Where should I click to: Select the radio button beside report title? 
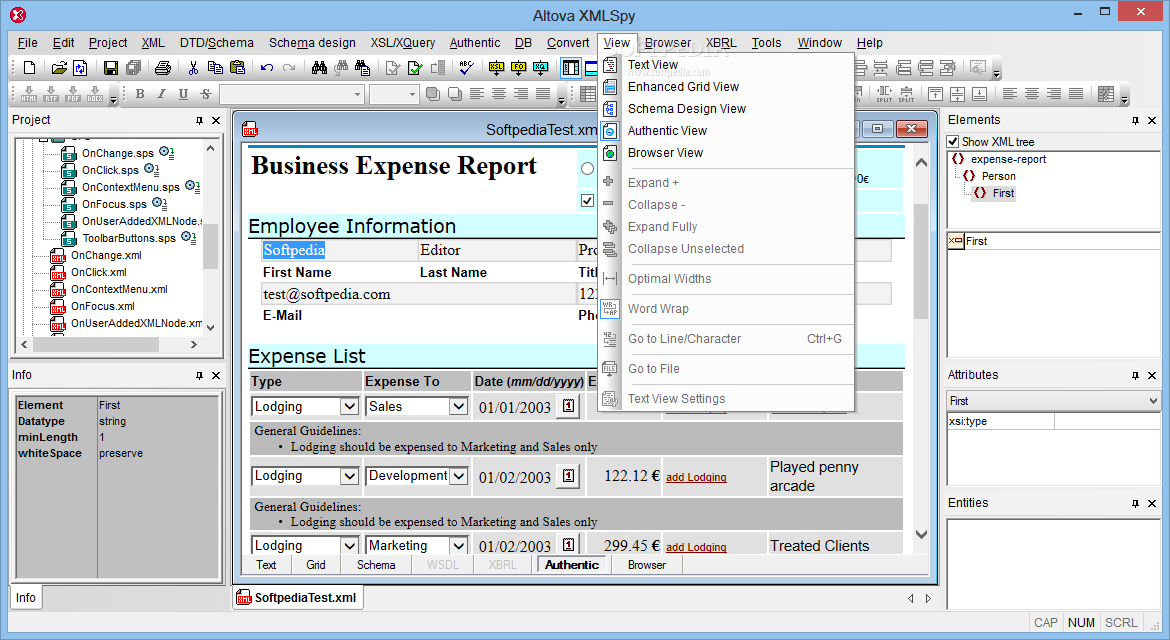[x=587, y=169]
